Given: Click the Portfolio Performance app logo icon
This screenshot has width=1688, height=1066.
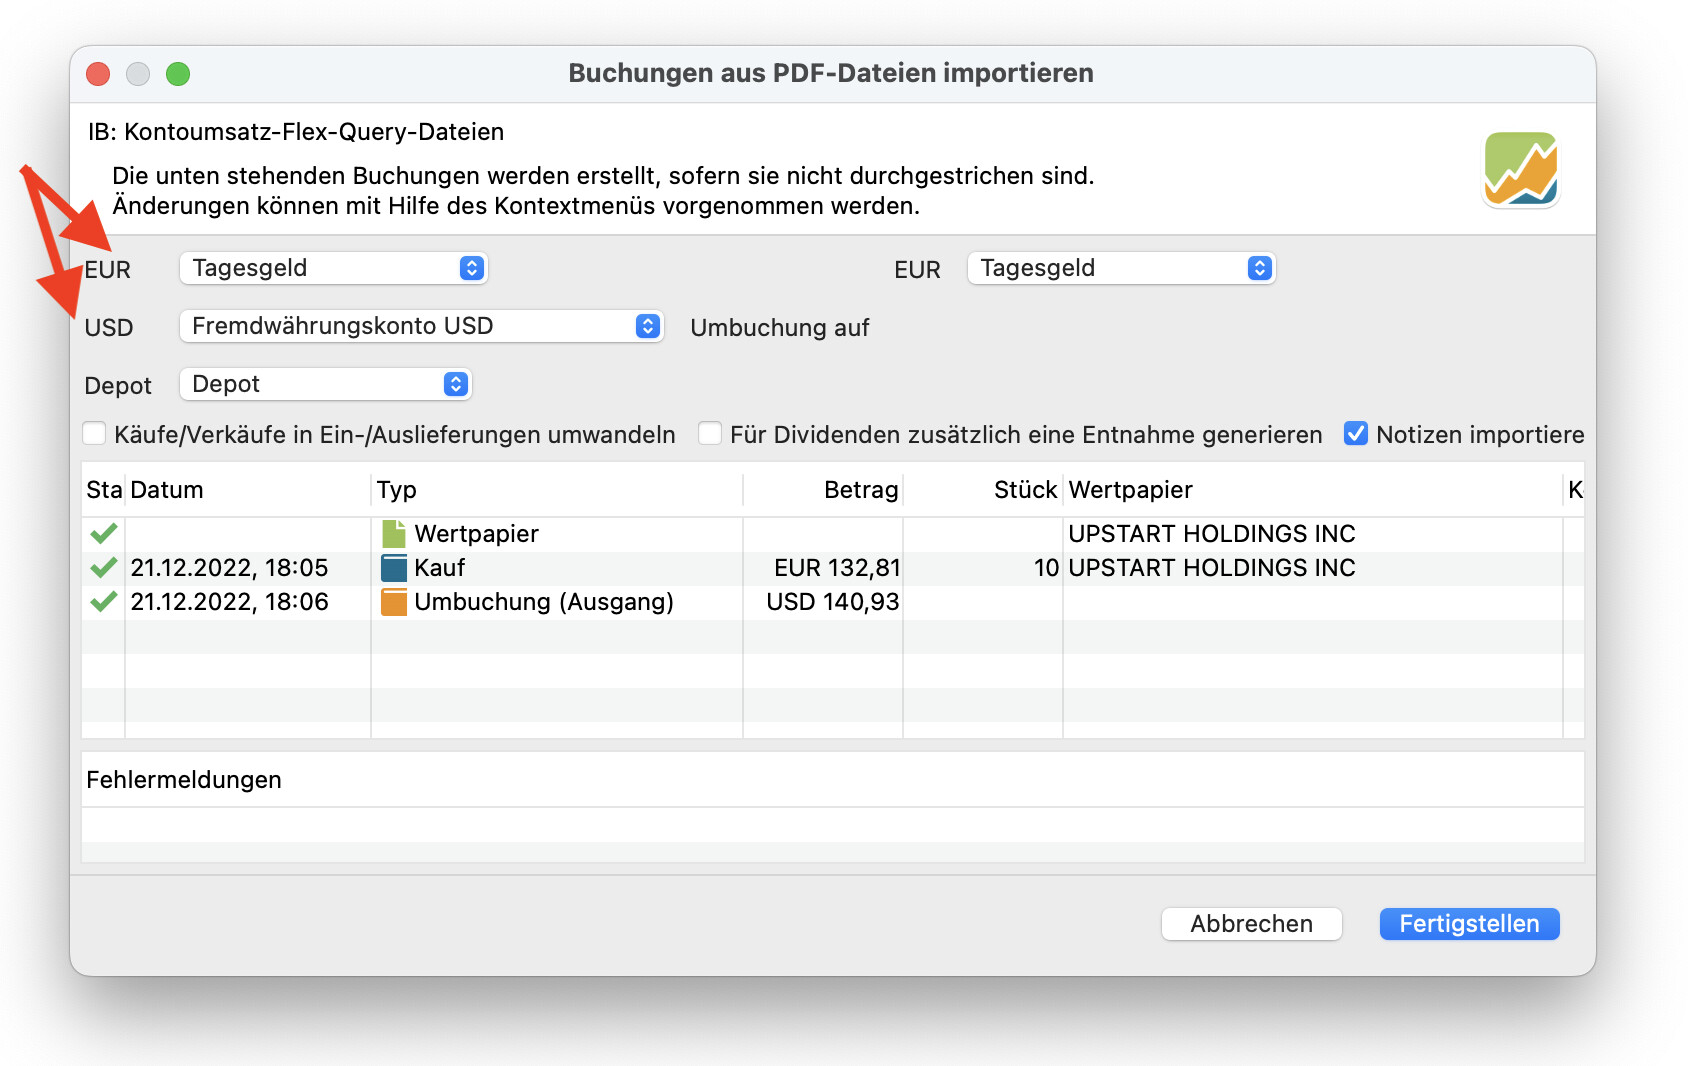Looking at the screenshot, I should point(1520,169).
